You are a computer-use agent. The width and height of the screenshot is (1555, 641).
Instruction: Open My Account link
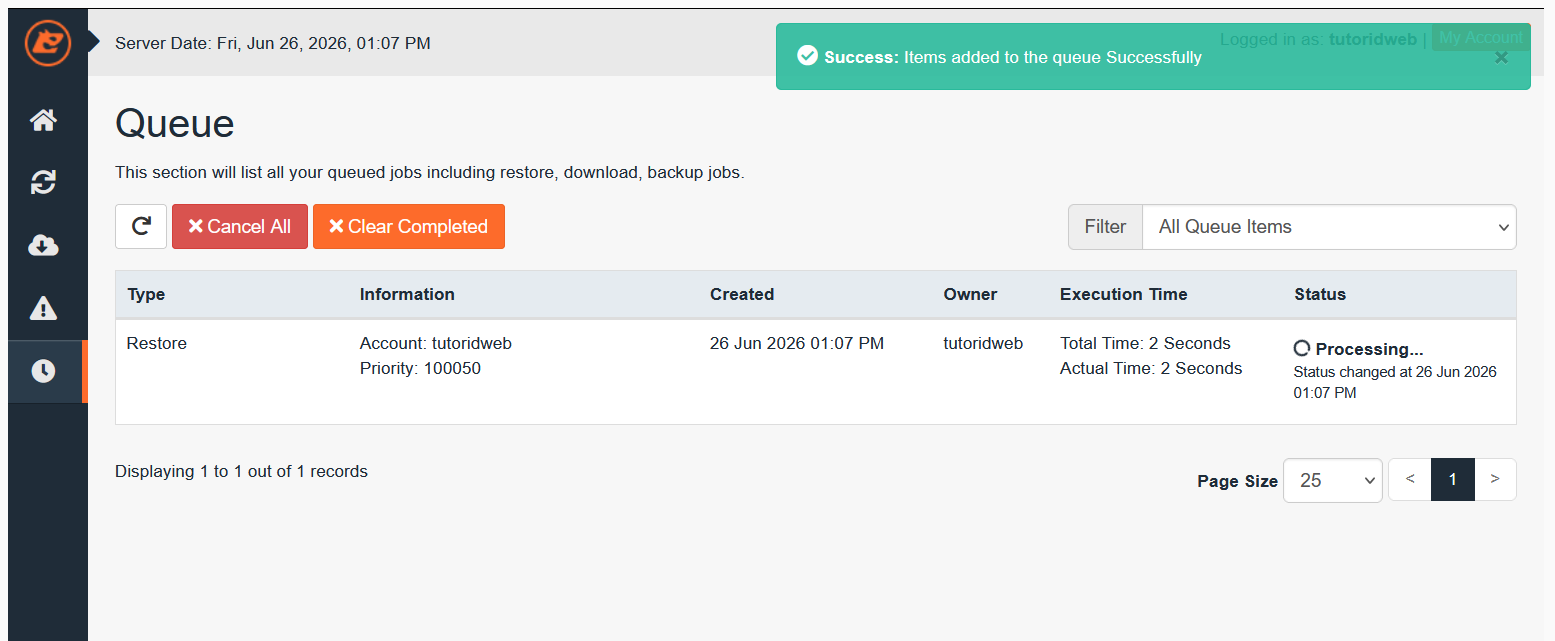tap(1481, 38)
